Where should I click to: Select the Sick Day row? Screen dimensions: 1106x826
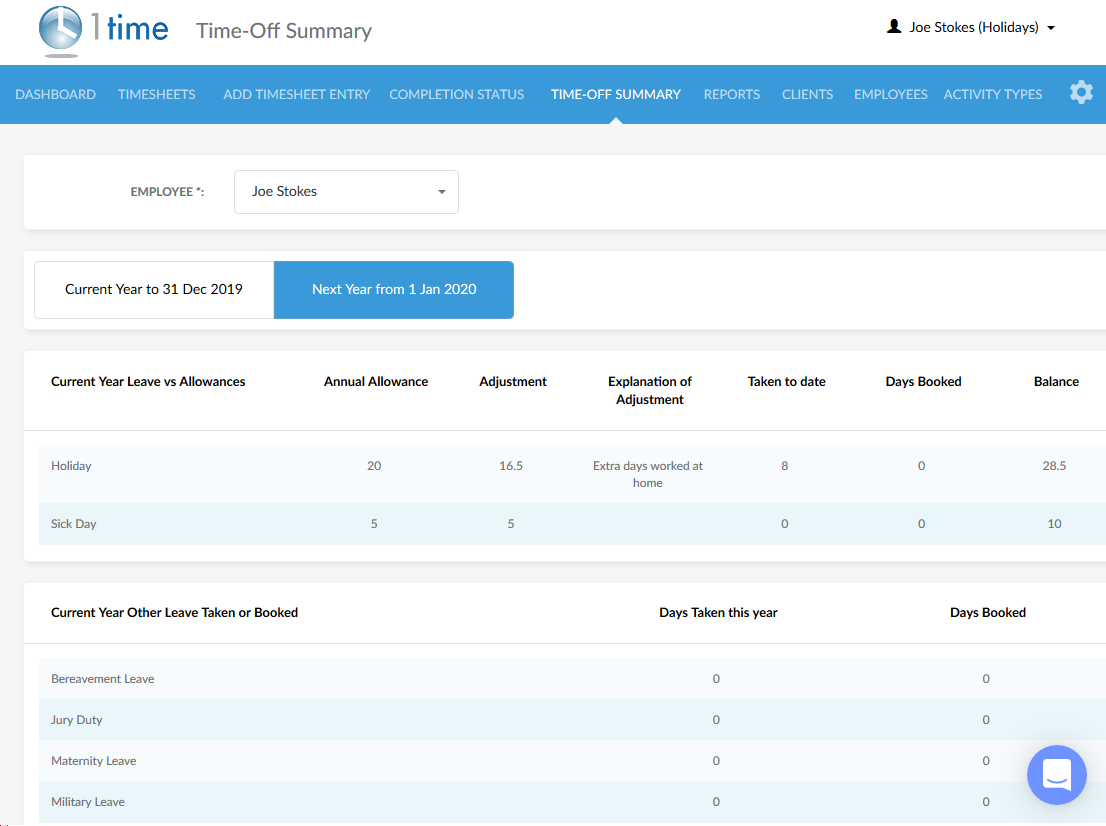click(74, 524)
